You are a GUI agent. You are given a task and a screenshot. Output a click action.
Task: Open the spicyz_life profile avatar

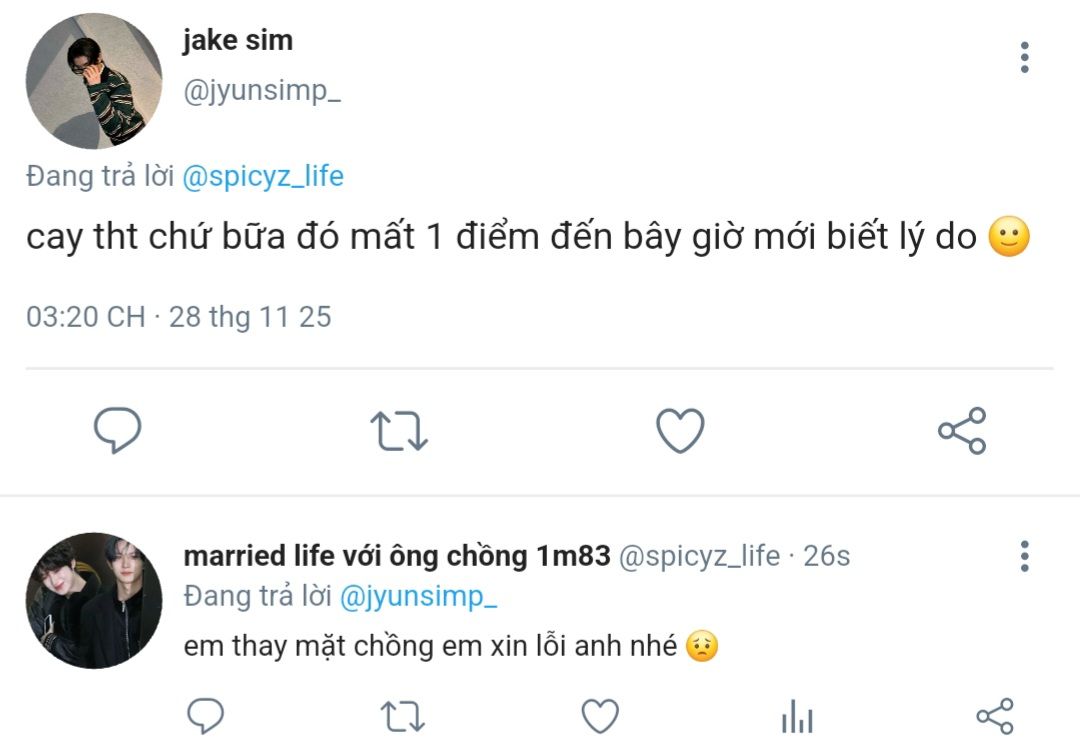(x=94, y=600)
